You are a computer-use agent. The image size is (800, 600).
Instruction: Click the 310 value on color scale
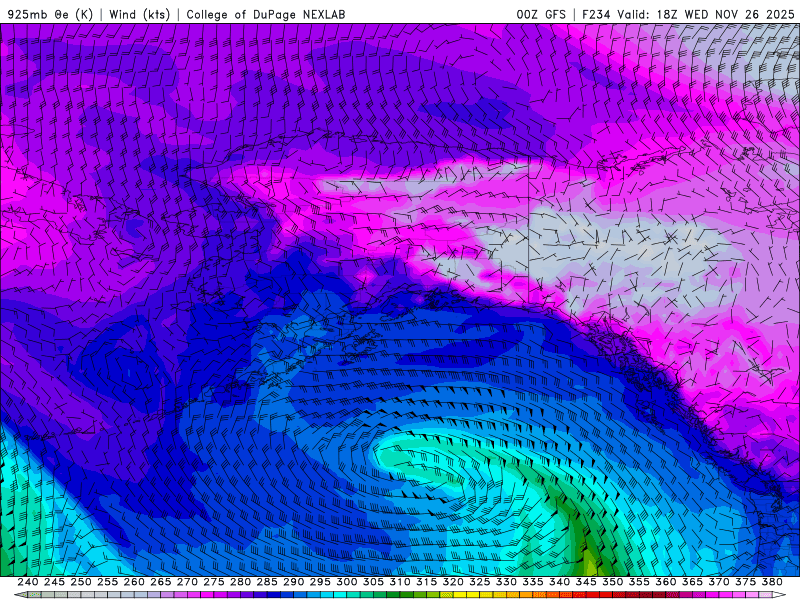pyautogui.click(x=399, y=582)
